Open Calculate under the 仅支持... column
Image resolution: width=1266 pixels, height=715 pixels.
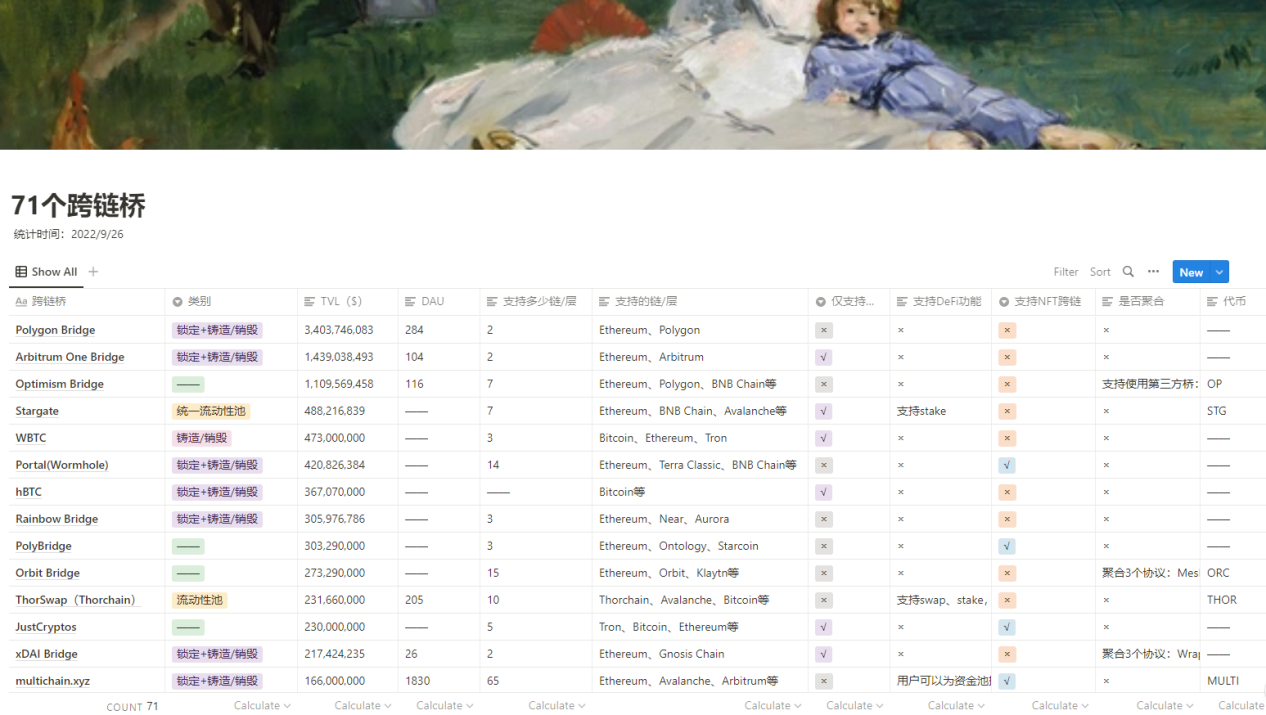(x=855, y=705)
